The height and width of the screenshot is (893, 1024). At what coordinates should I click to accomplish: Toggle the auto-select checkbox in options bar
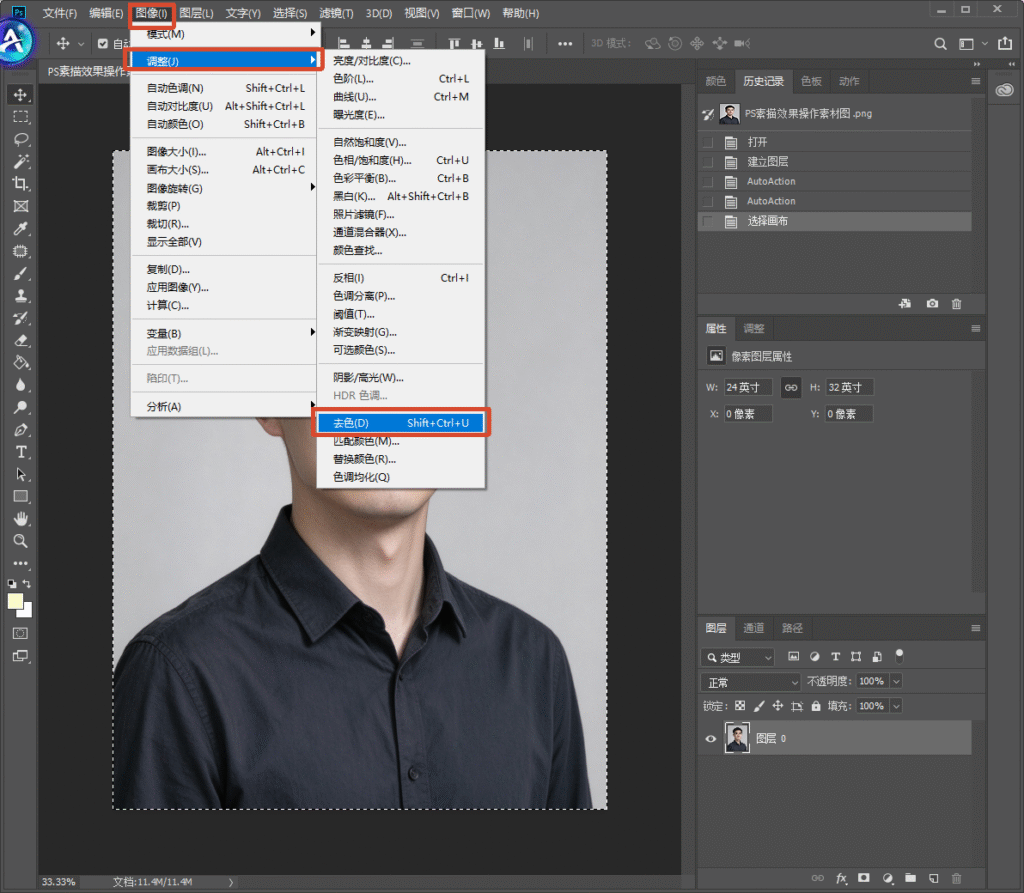103,44
